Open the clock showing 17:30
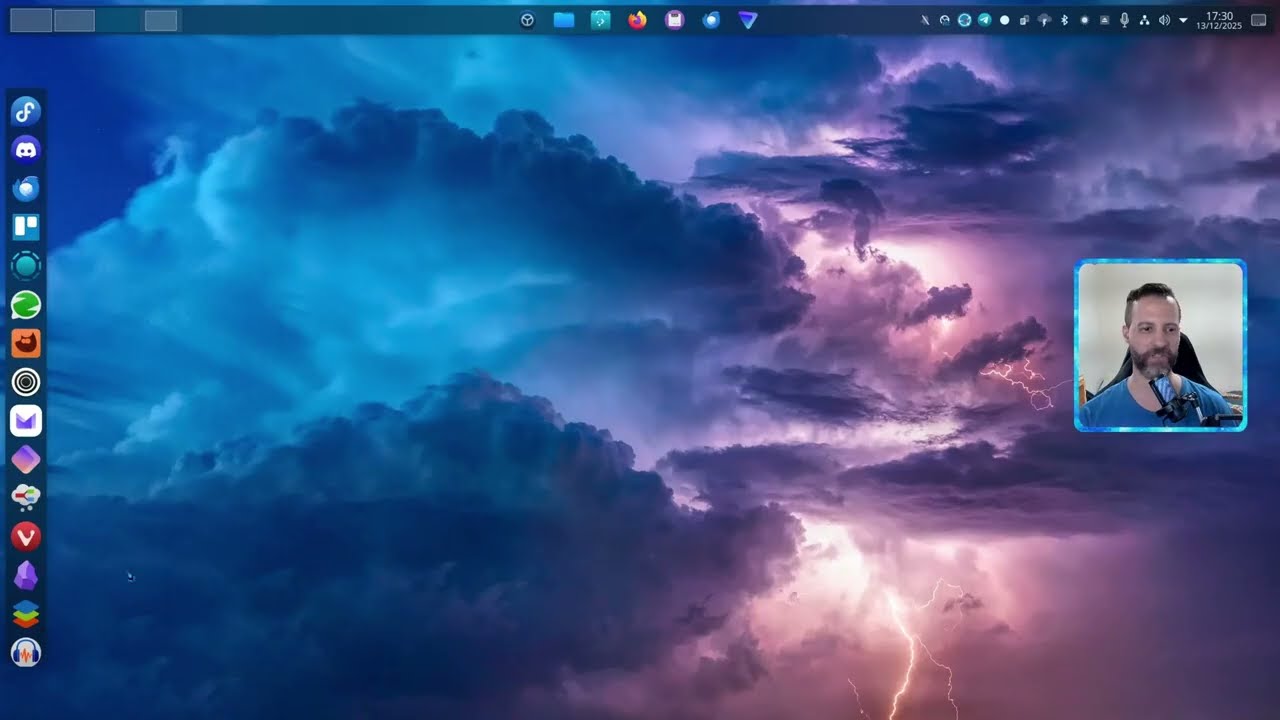 pos(1219,20)
